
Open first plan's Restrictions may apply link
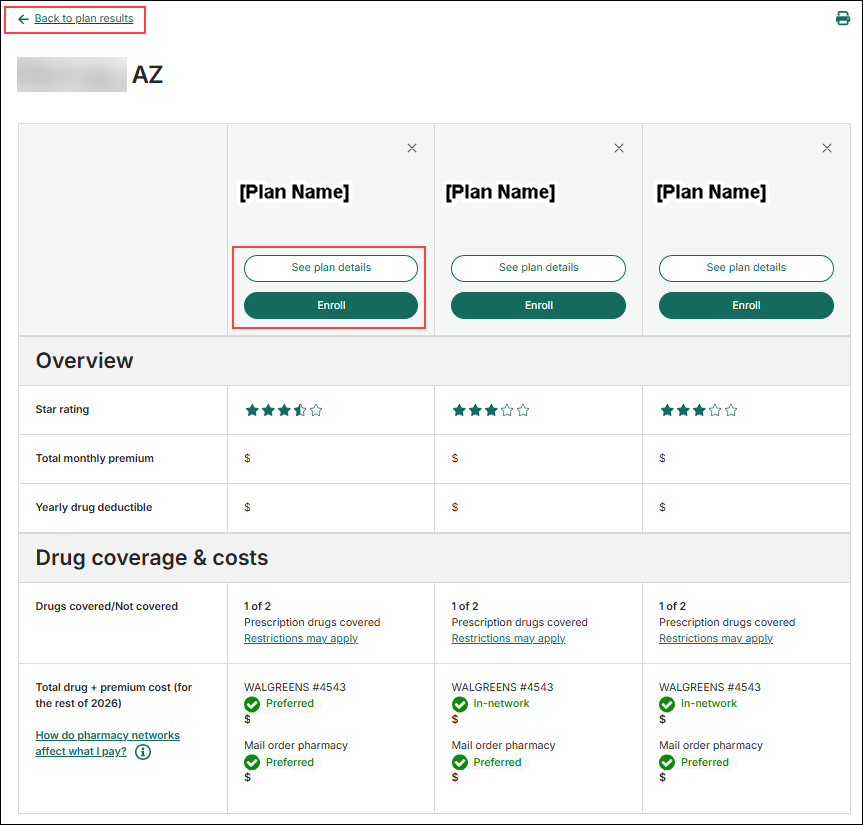point(301,638)
